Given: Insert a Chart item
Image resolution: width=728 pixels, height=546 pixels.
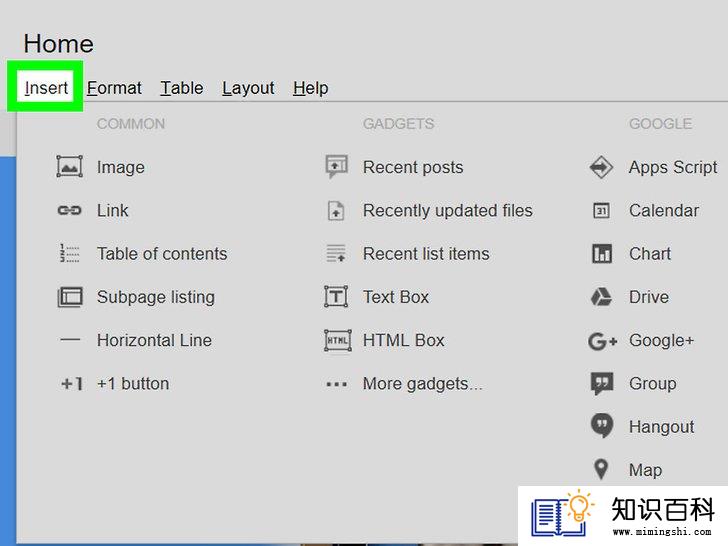Looking at the screenshot, I should (x=650, y=254).
